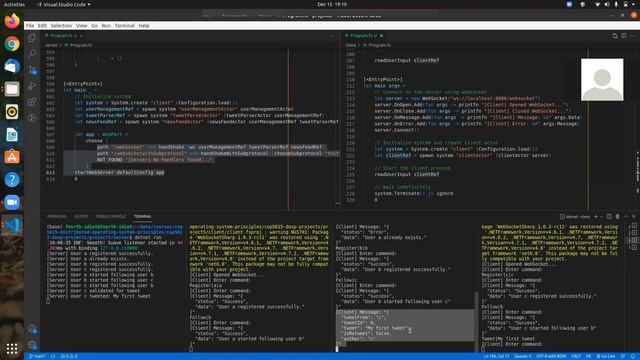Split the right editor group

click(x=624, y=36)
